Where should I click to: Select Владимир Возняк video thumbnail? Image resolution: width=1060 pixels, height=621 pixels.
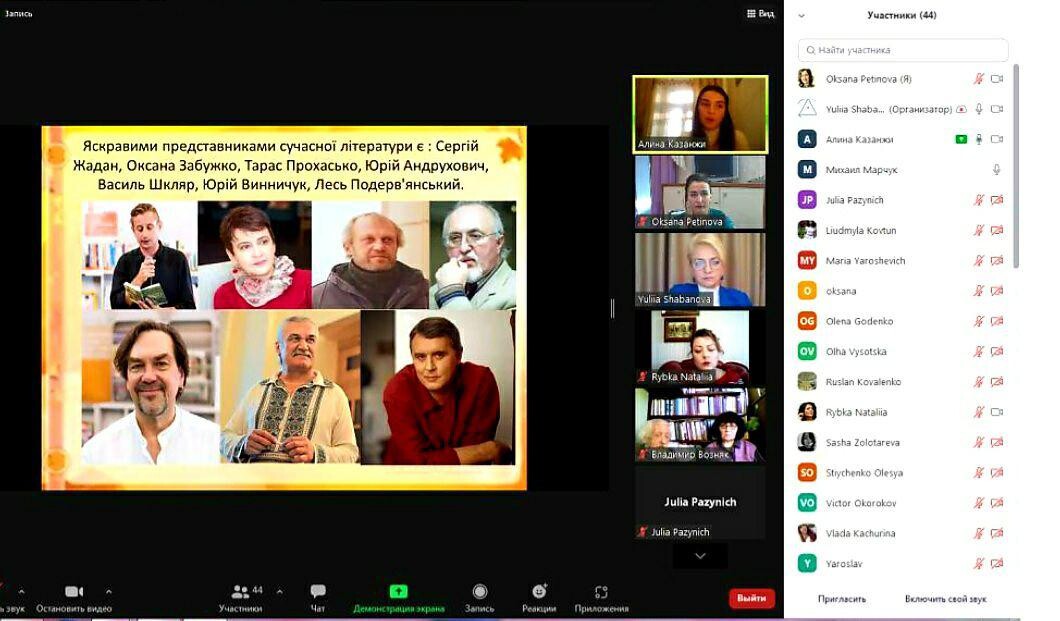(x=700, y=425)
